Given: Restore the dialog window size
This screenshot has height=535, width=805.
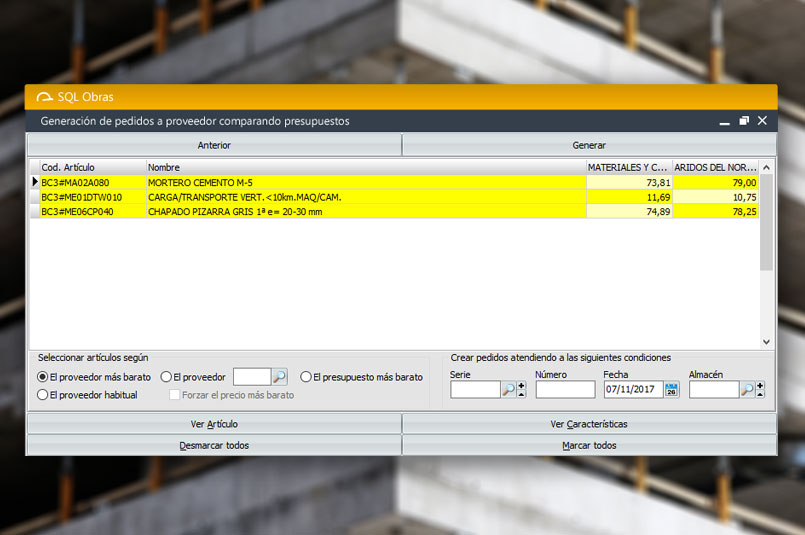Looking at the screenshot, I should click(x=744, y=121).
